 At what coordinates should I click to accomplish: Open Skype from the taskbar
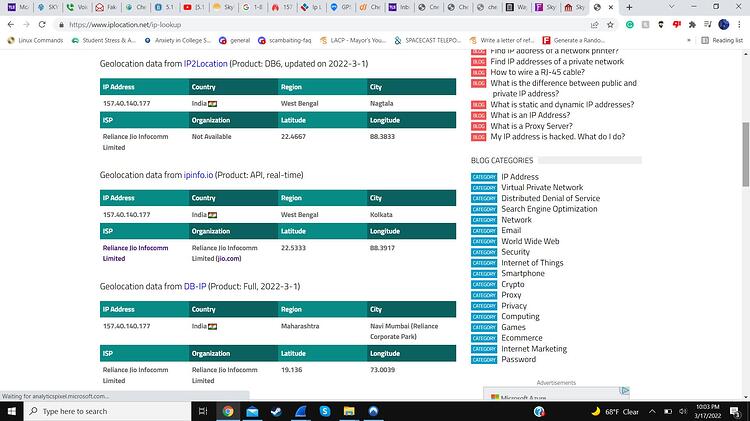point(325,411)
